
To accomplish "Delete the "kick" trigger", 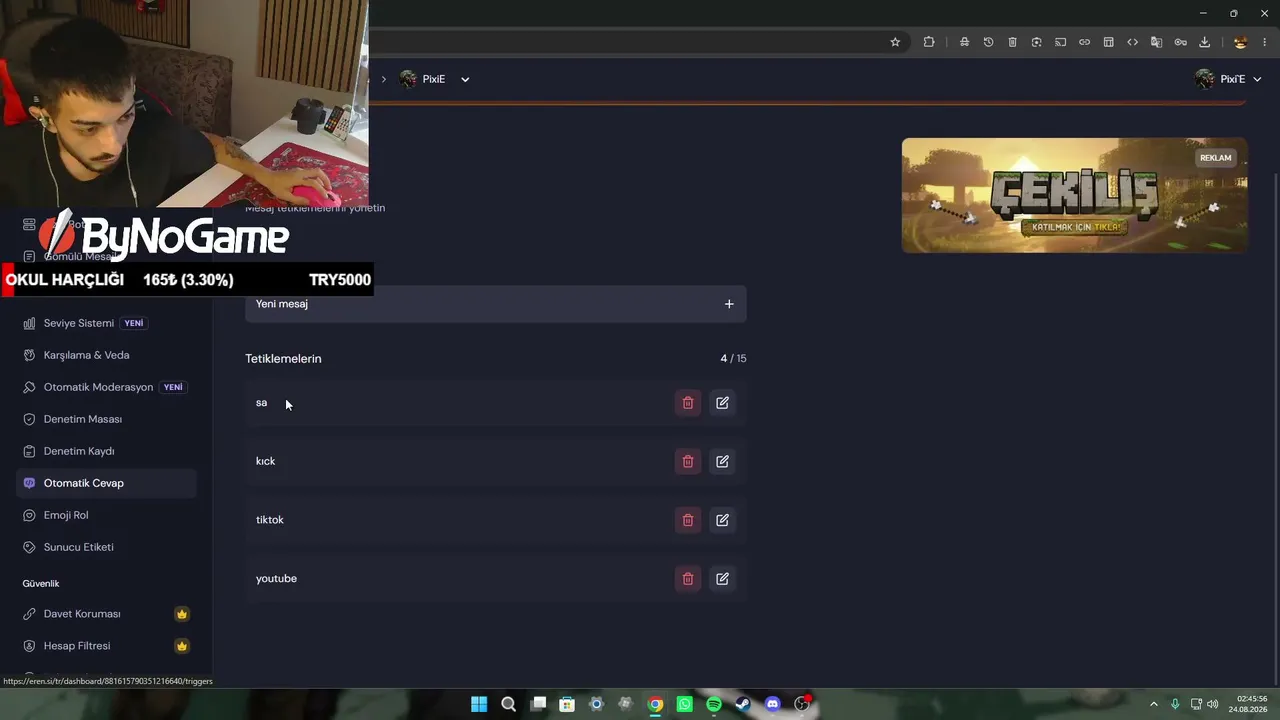I will coord(688,461).
